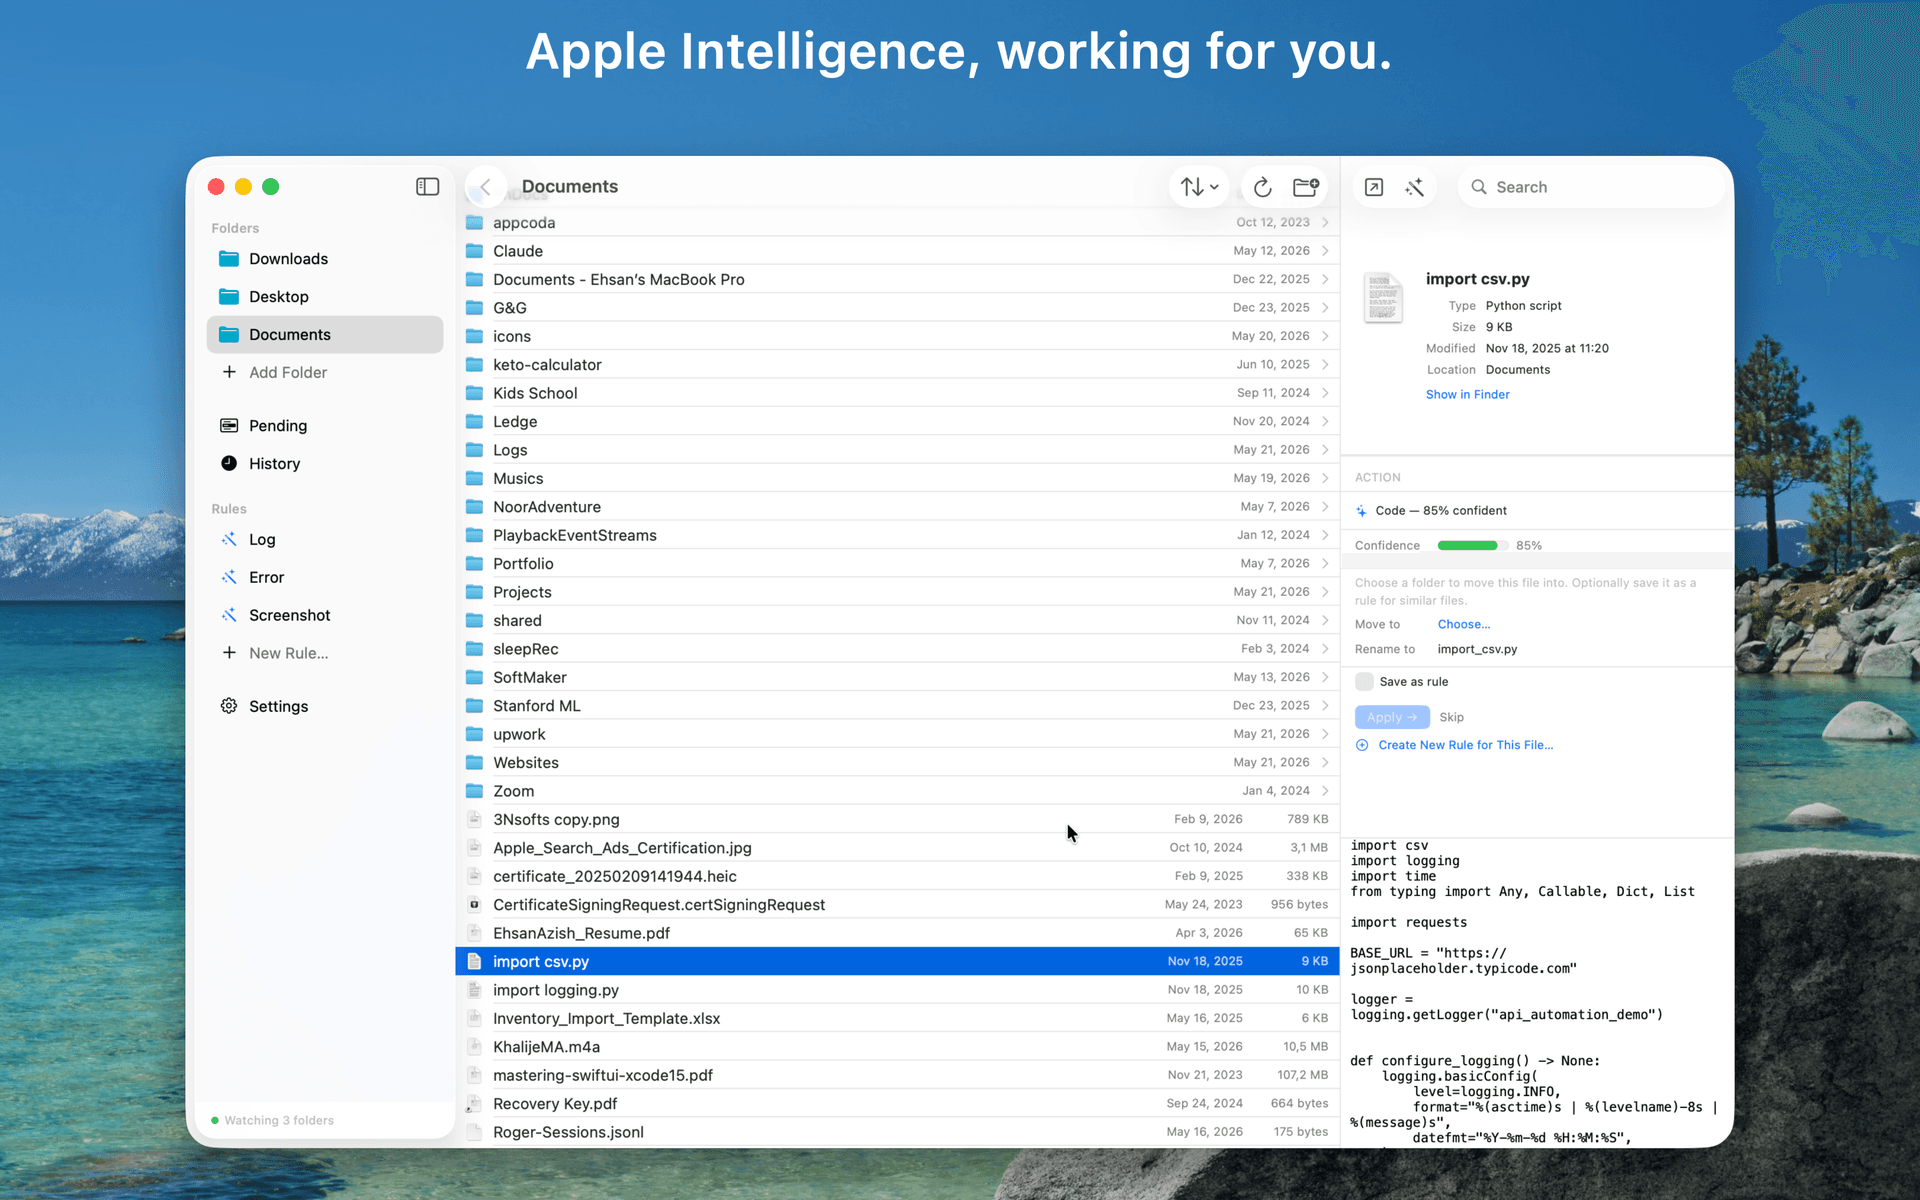Click the Websites folder icon

[x=475, y=763]
